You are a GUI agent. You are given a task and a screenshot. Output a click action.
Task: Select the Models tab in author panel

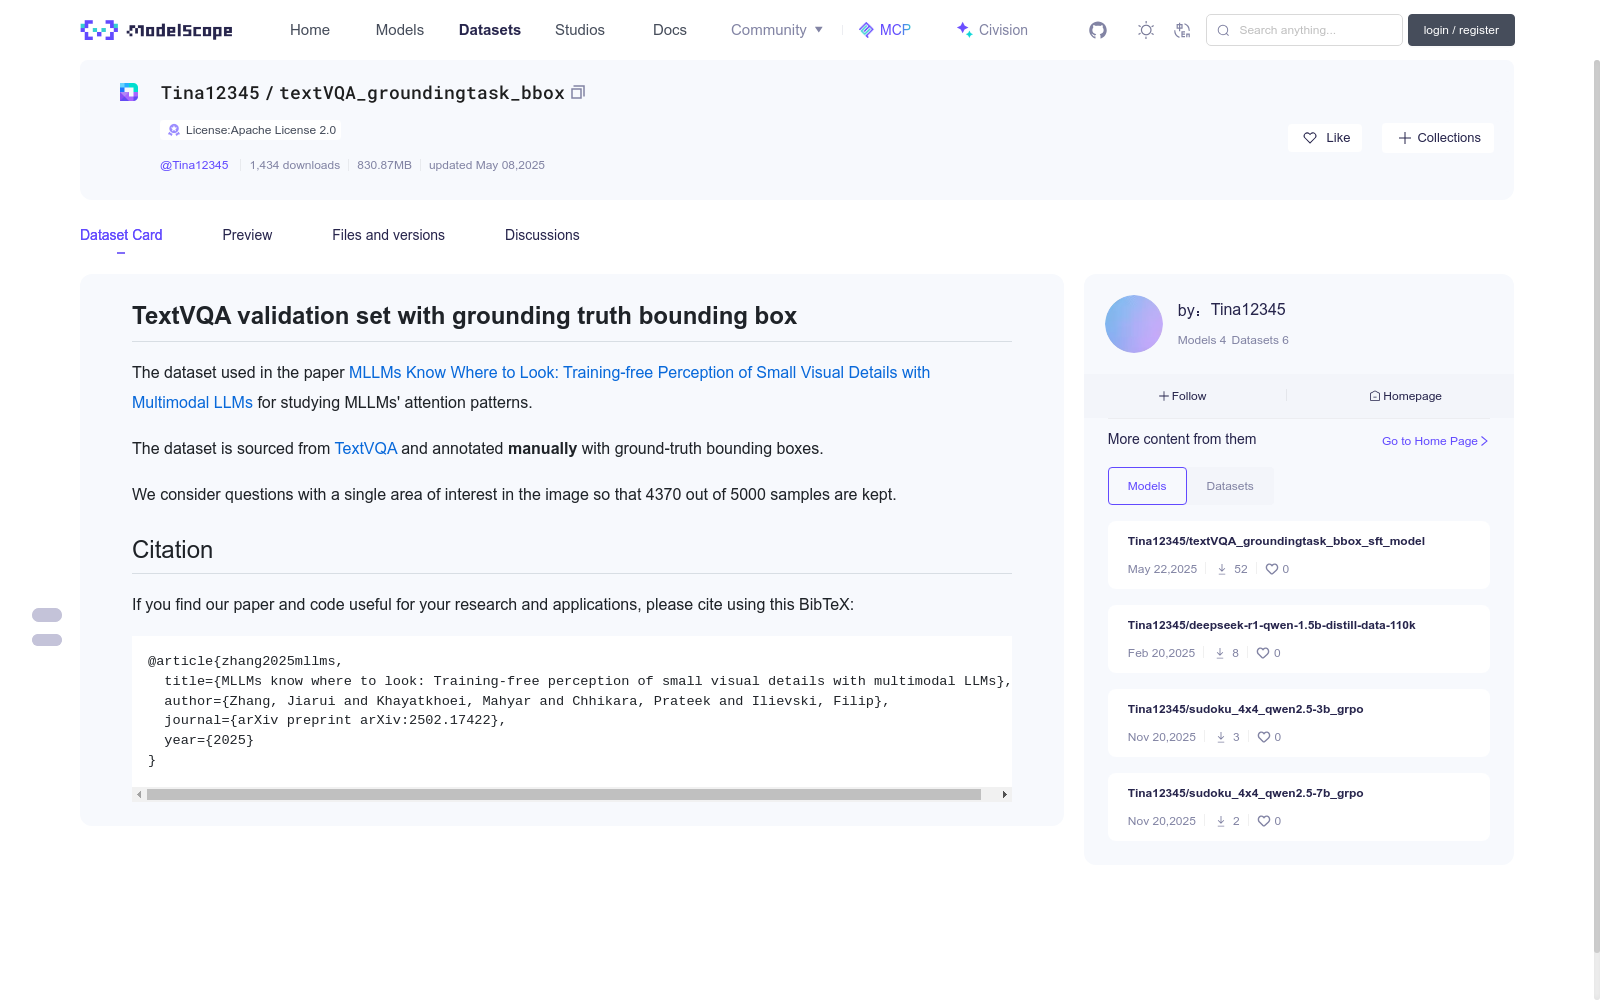pos(1147,486)
